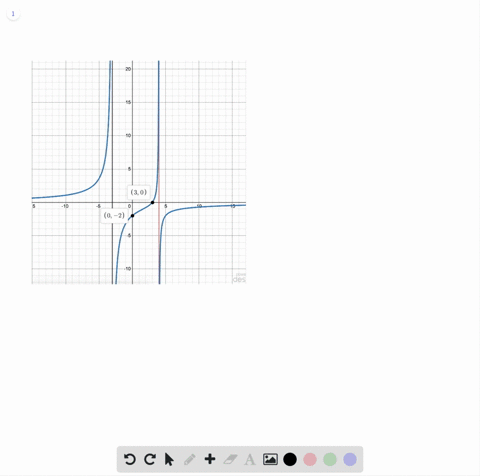Pick the green color swatch
The width and height of the screenshot is (480, 476).
pos(330,459)
